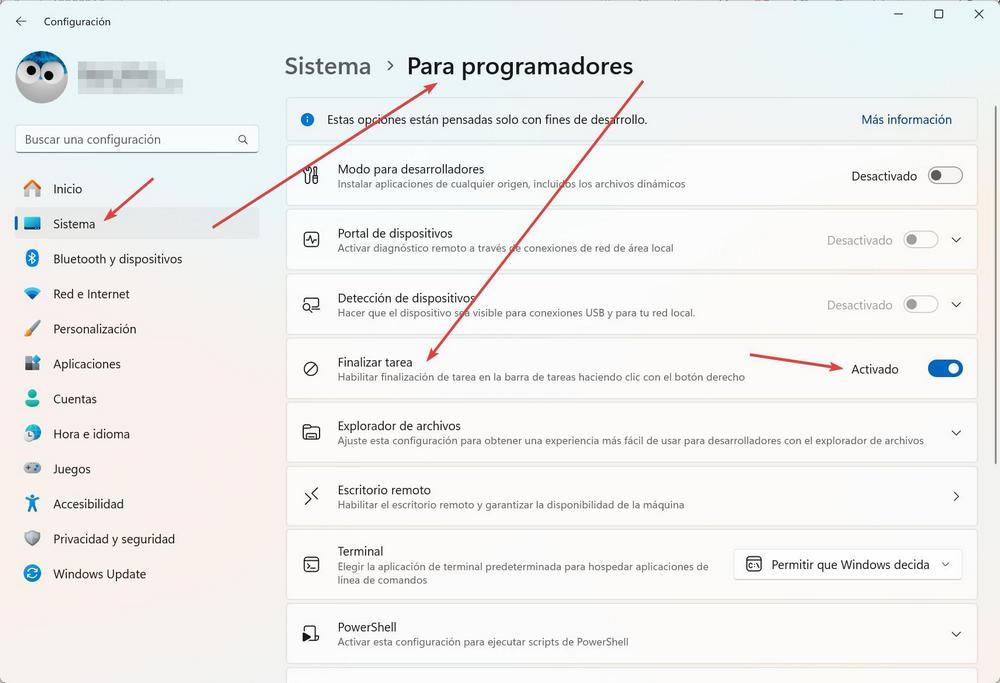Click the Wi-Fi icon for Red e Internet
The width and height of the screenshot is (1000, 683).
pos(32,294)
